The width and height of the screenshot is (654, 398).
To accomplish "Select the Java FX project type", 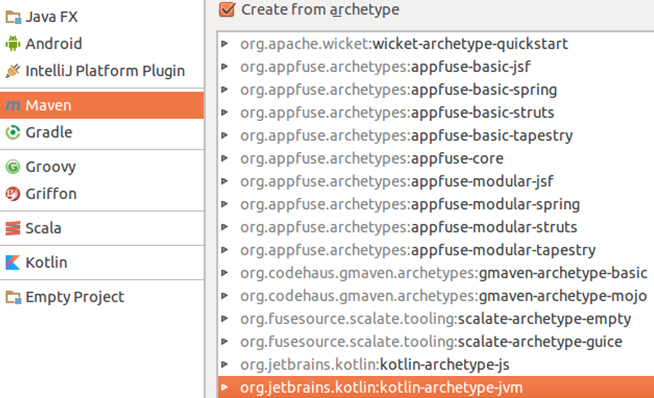I will [x=102, y=17].
